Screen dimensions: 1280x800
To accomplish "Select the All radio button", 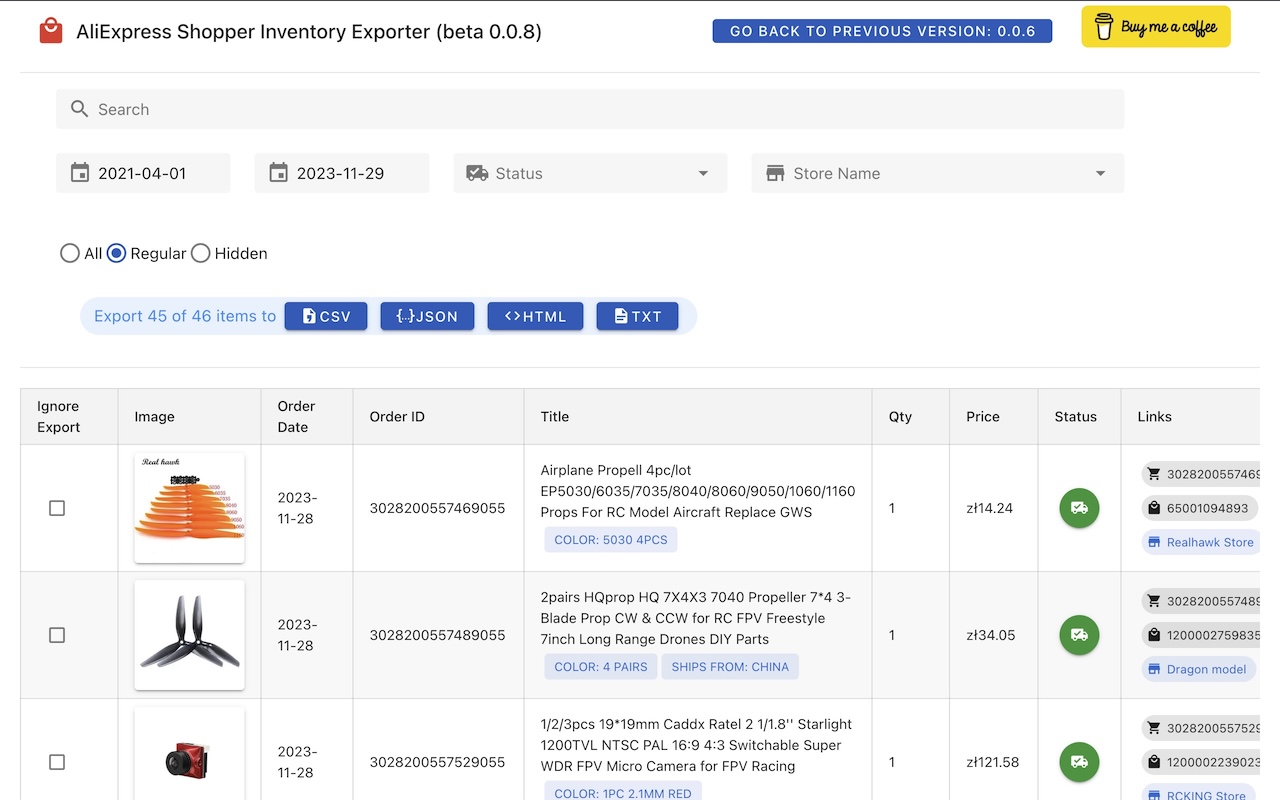I will (70, 253).
